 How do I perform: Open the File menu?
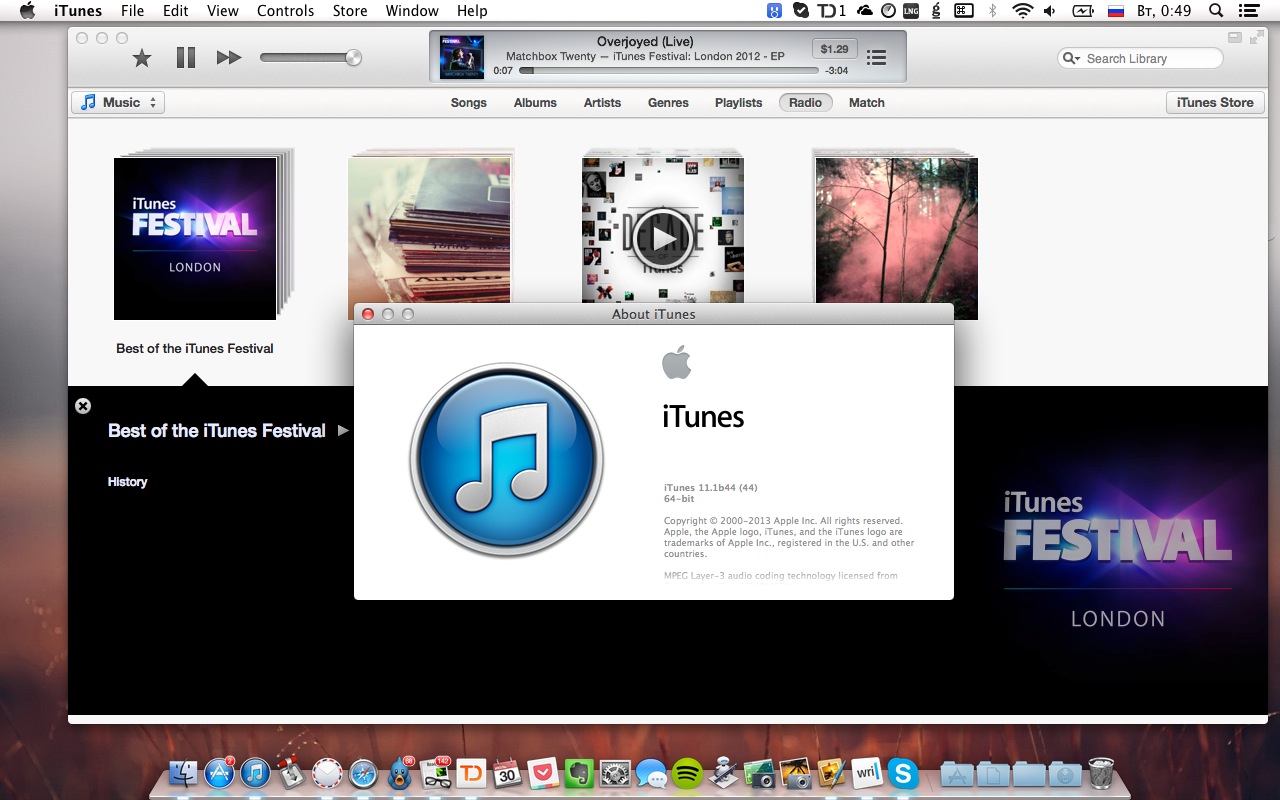[132, 11]
